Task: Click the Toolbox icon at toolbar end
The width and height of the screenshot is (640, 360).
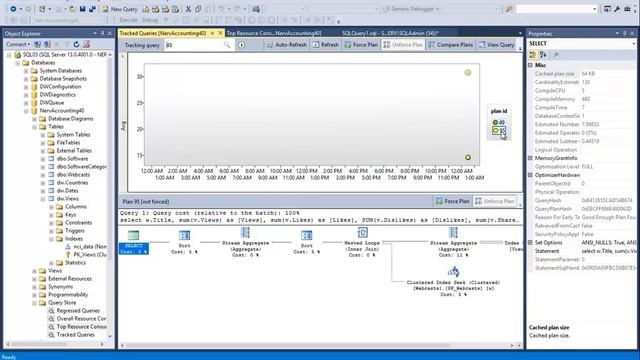Action: pos(627,9)
